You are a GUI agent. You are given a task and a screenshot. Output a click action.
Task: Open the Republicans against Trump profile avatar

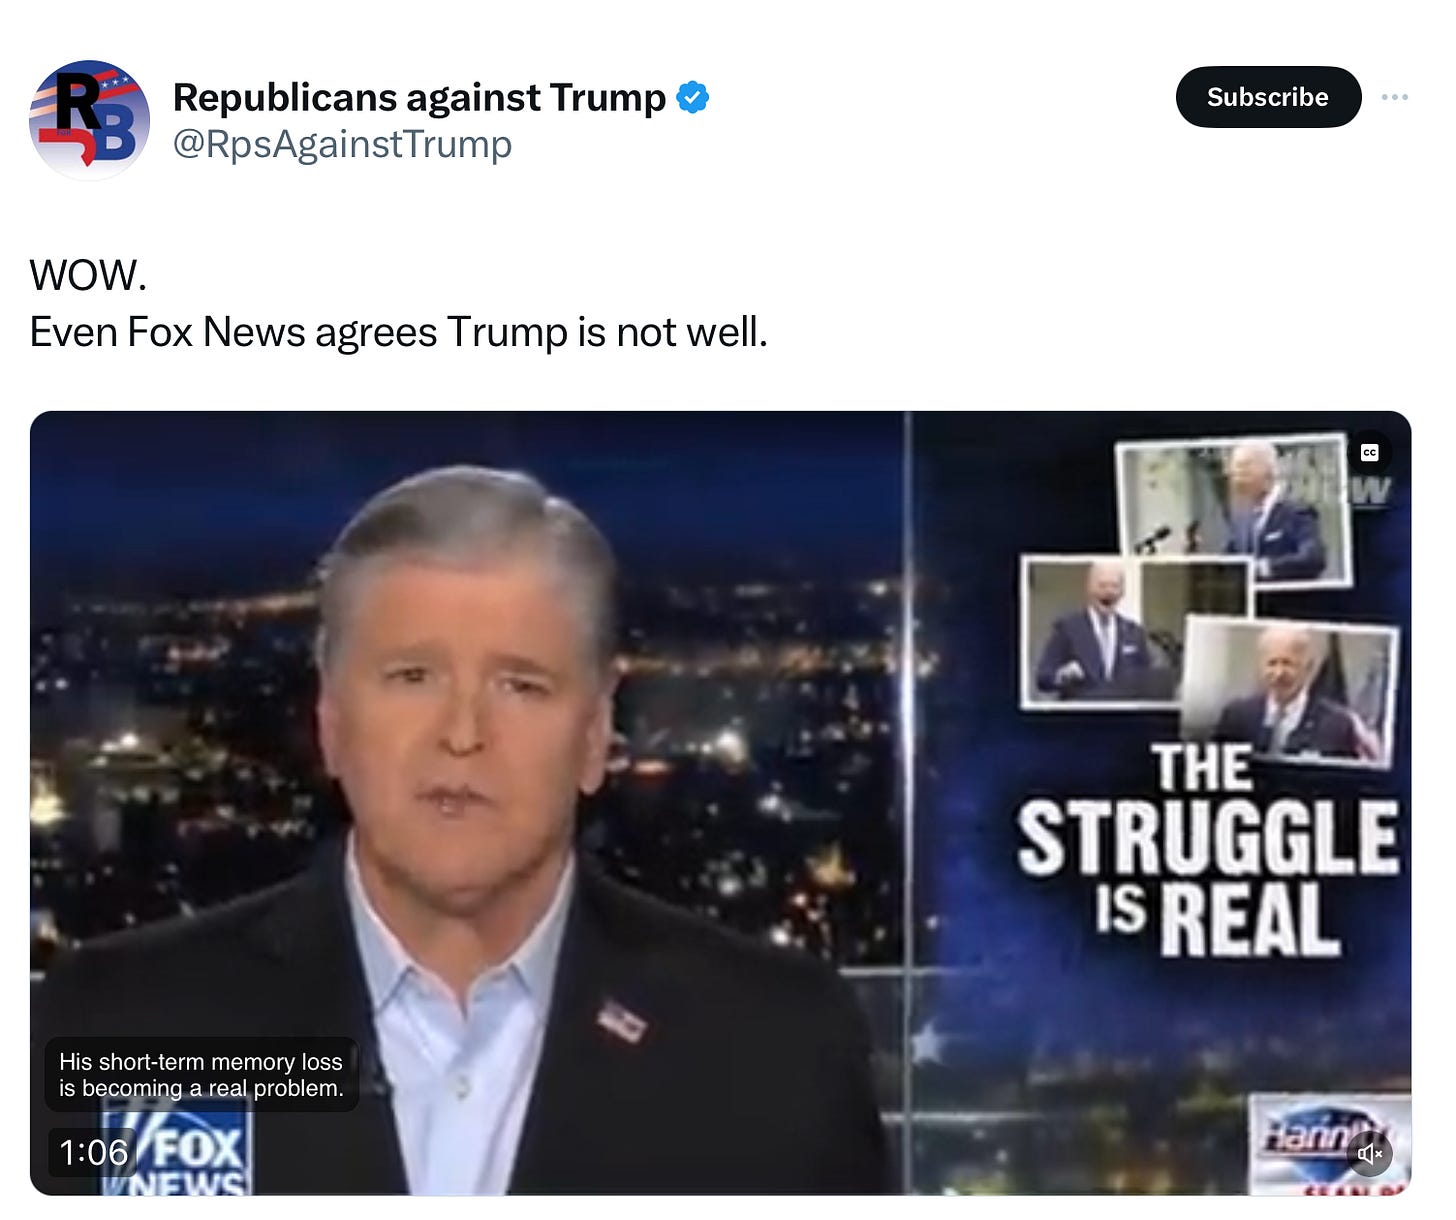[x=89, y=120]
